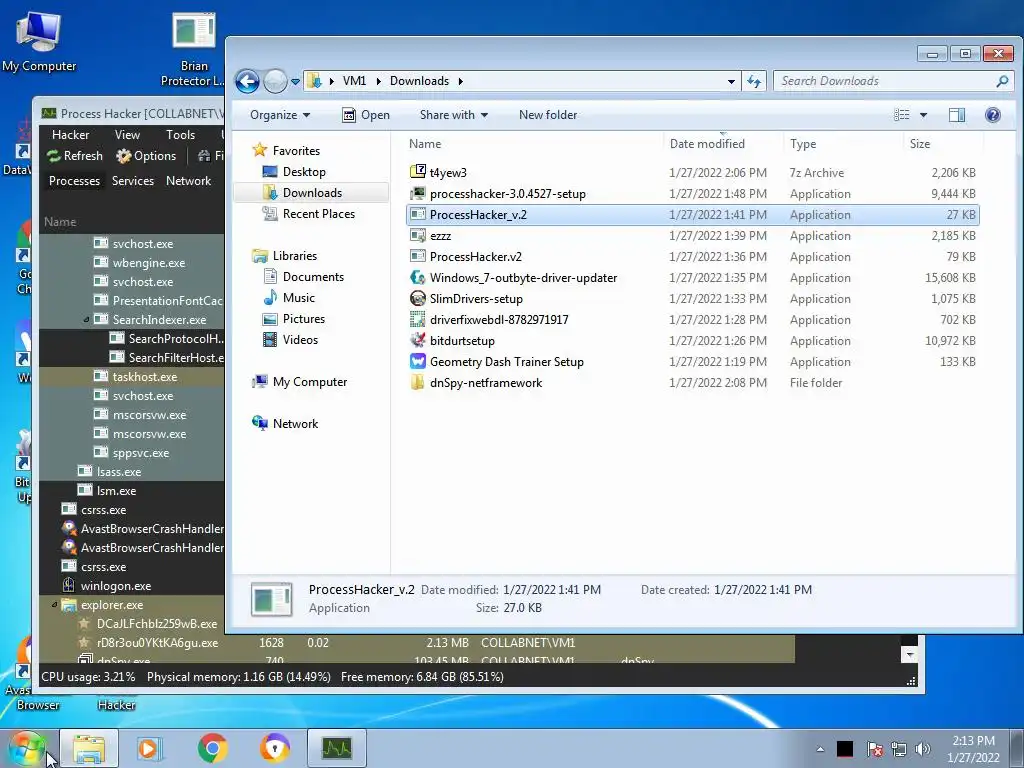
Task: Click Options in Process Hacker toolbar
Action: pos(146,156)
